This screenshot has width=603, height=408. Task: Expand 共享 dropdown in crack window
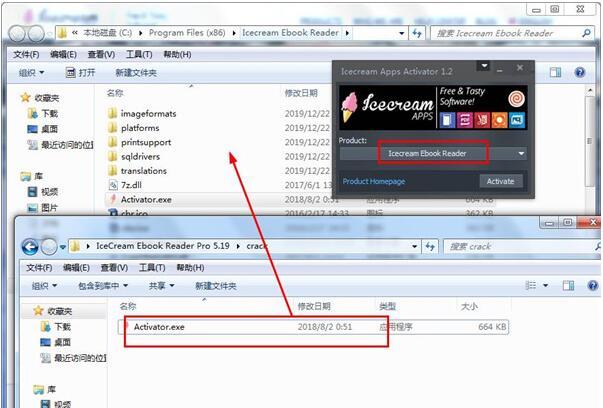[x=162, y=286]
